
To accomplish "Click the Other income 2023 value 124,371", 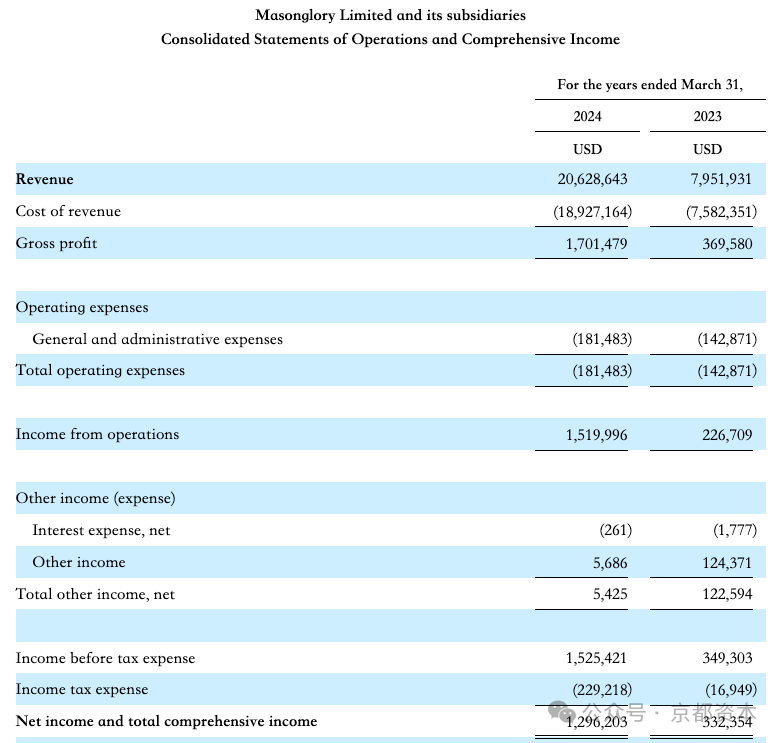I will click(x=727, y=563).
